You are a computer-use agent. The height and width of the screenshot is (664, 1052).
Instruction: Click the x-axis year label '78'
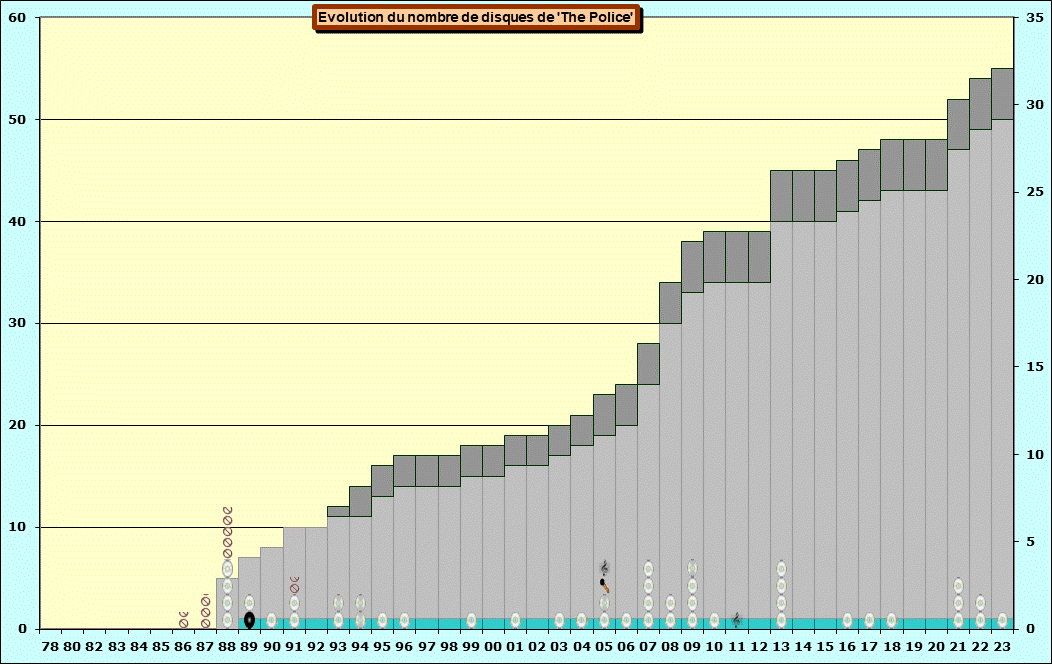tap(50, 647)
